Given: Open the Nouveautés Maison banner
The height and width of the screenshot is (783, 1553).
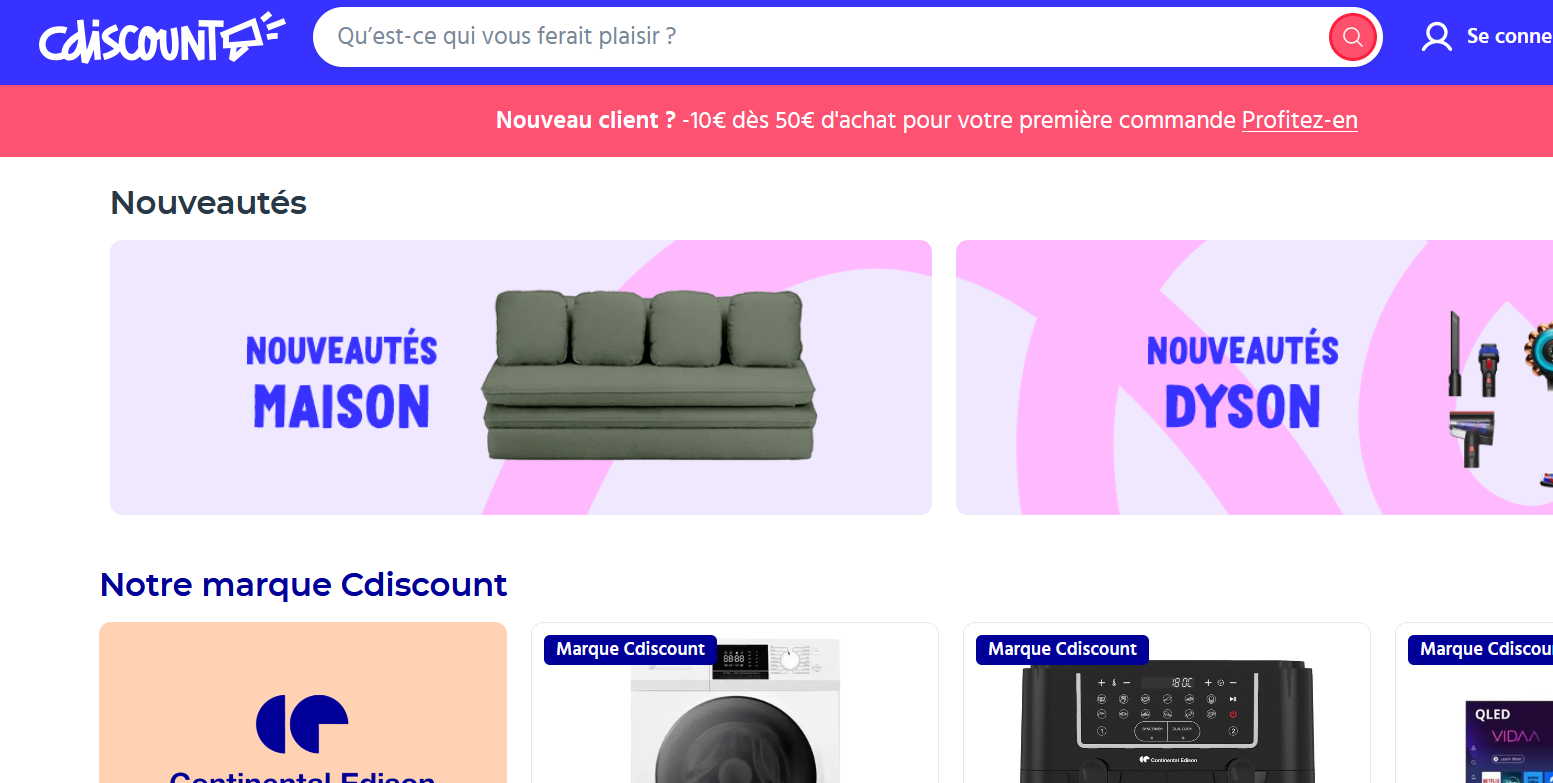Looking at the screenshot, I should tap(521, 377).
